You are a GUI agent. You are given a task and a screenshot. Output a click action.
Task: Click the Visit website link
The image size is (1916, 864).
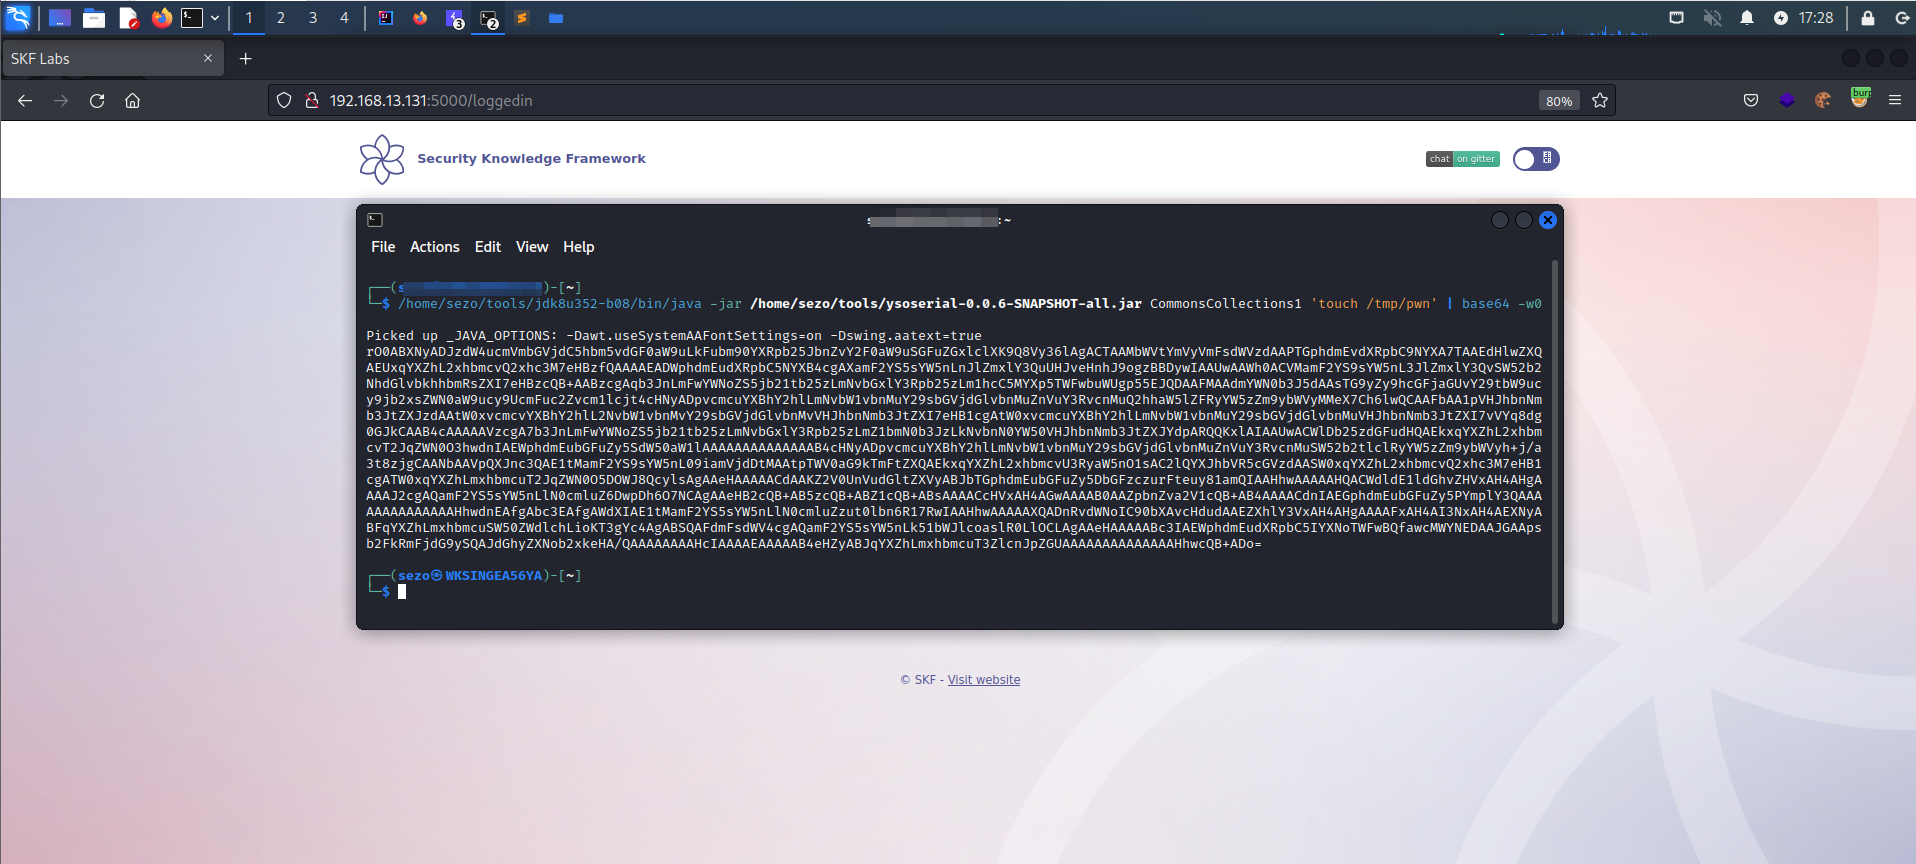coord(984,680)
